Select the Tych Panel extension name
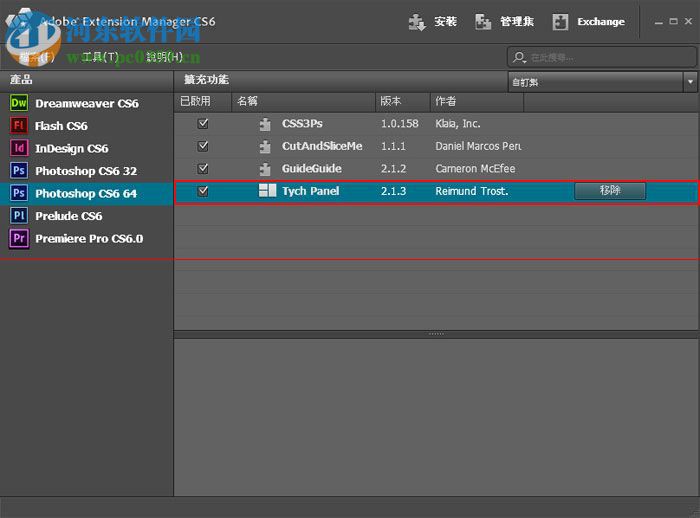The image size is (700, 518). coord(311,191)
